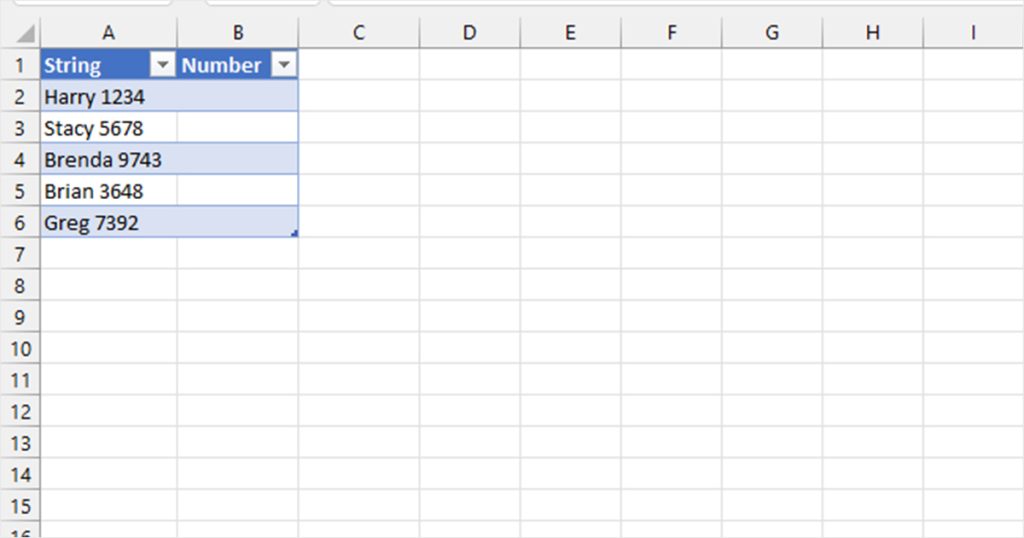1024x538 pixels.
Task: Open the Number column filter dropdown
Action: click(x=283, y=65)
